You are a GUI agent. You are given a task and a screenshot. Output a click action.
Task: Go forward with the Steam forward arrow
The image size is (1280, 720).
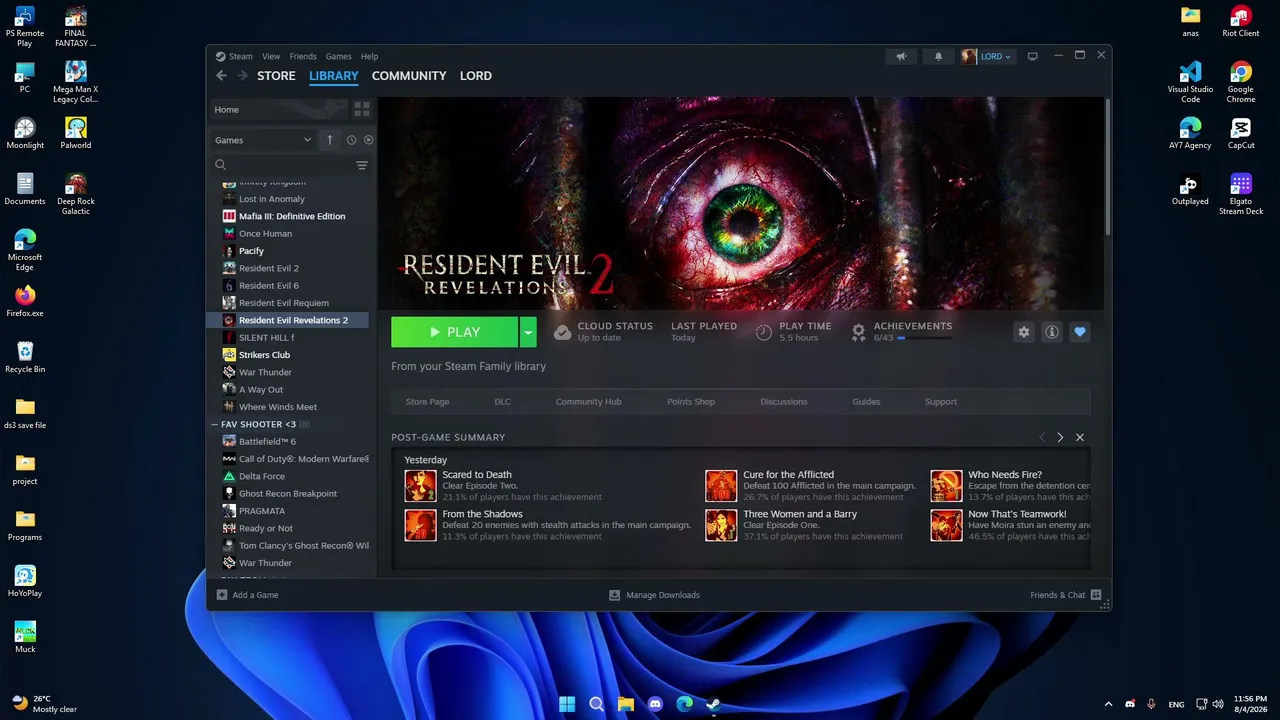point(242,76)
